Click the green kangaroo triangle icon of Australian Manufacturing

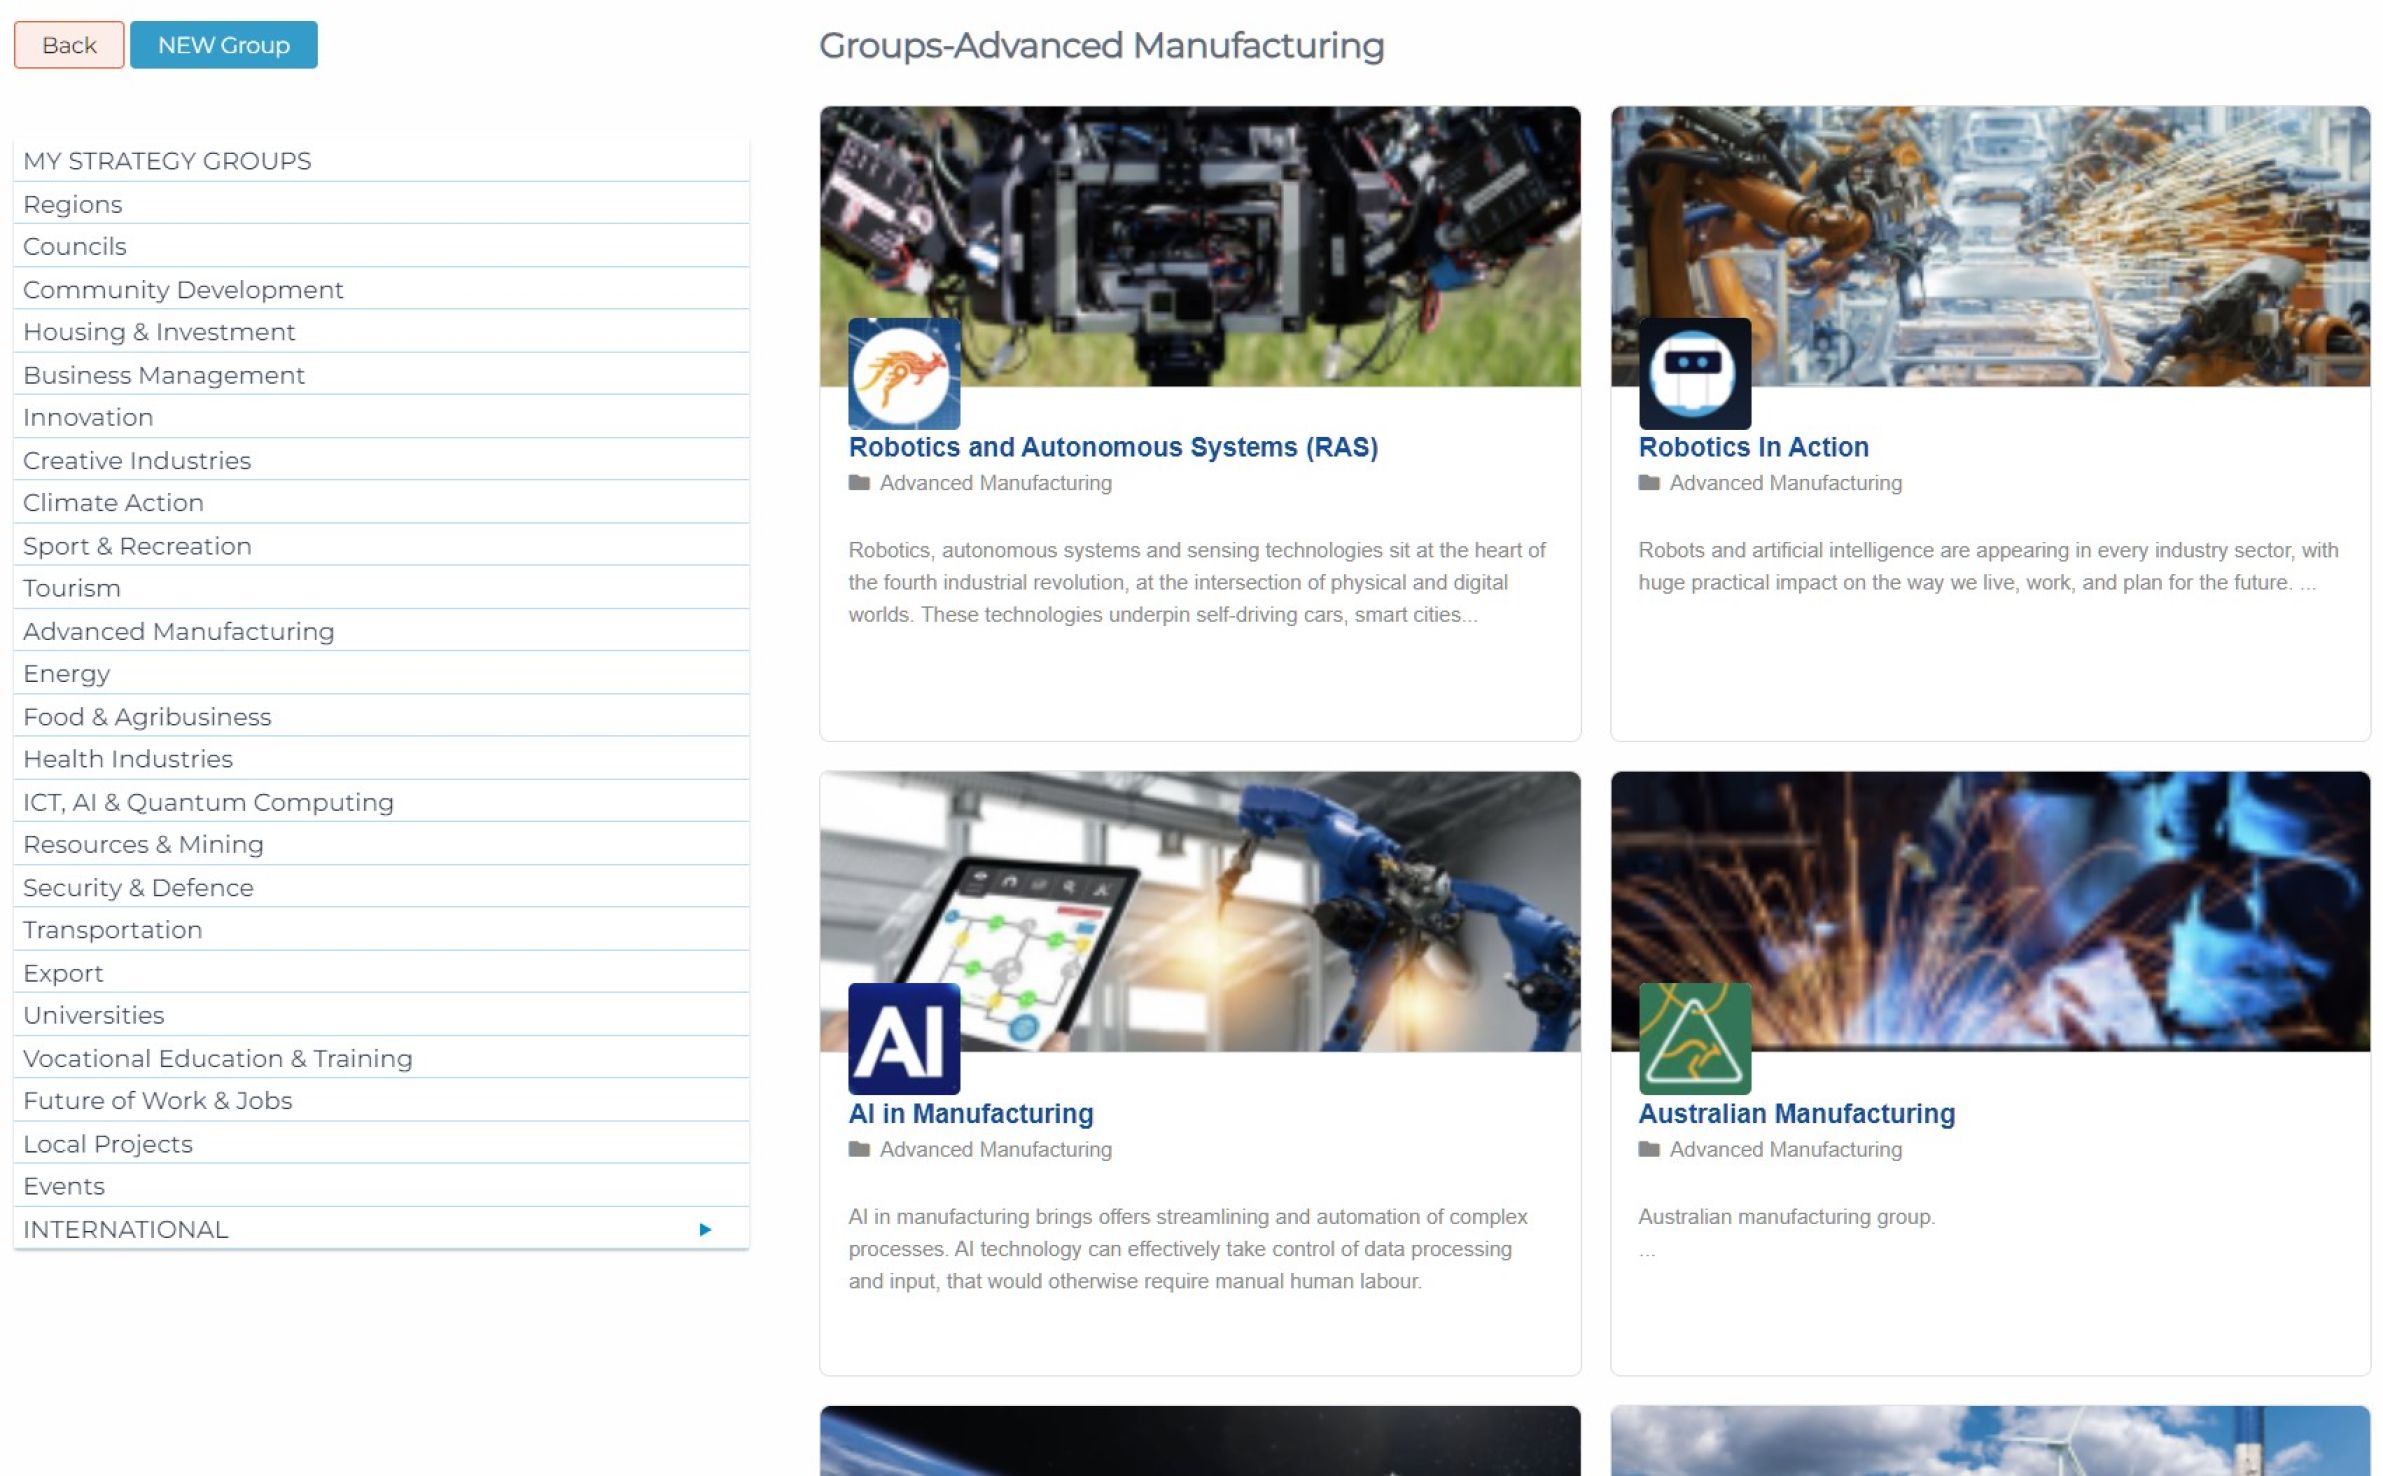coord(1695,1039)
